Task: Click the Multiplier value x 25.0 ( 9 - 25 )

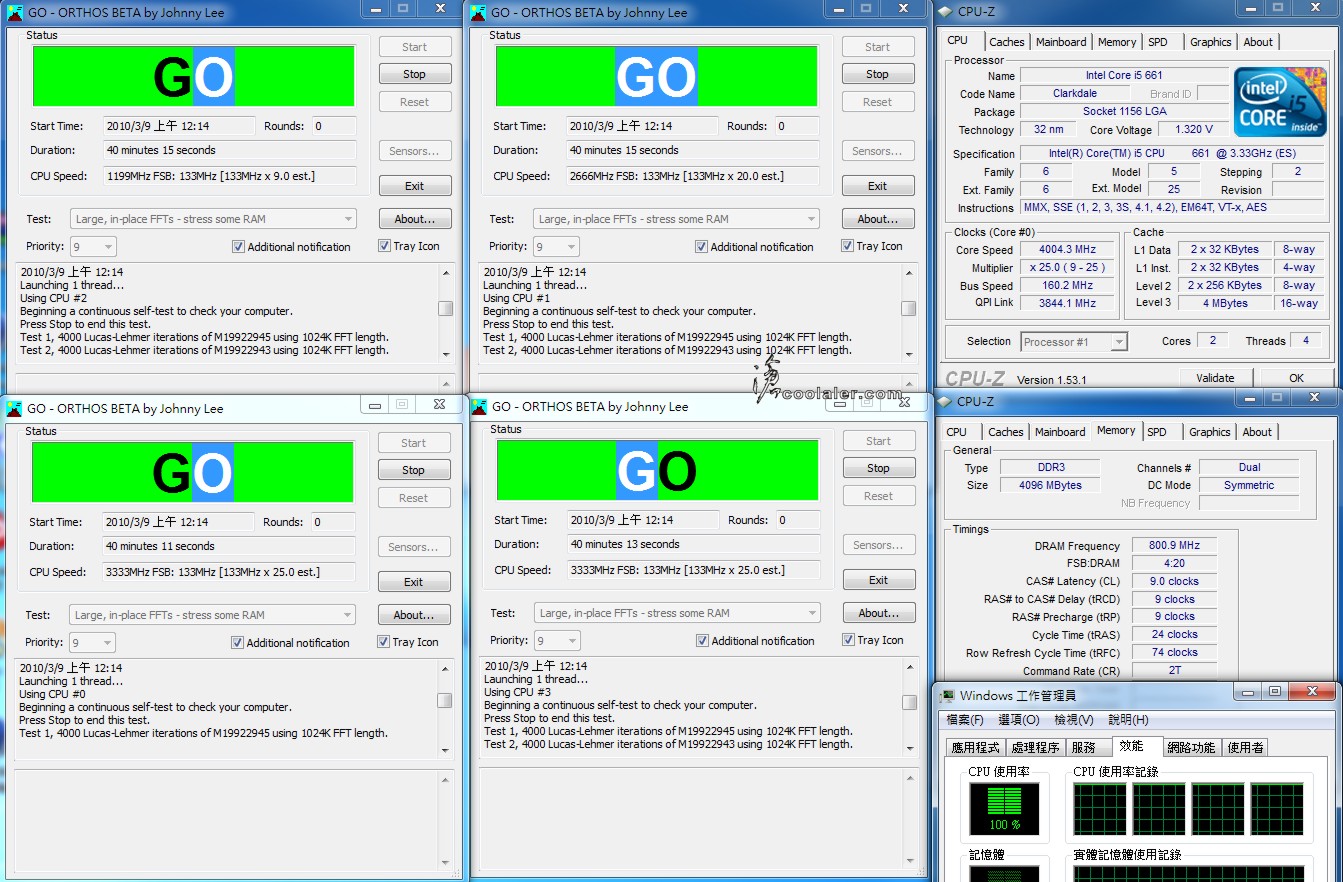Action: click(x=1068, y=268)
